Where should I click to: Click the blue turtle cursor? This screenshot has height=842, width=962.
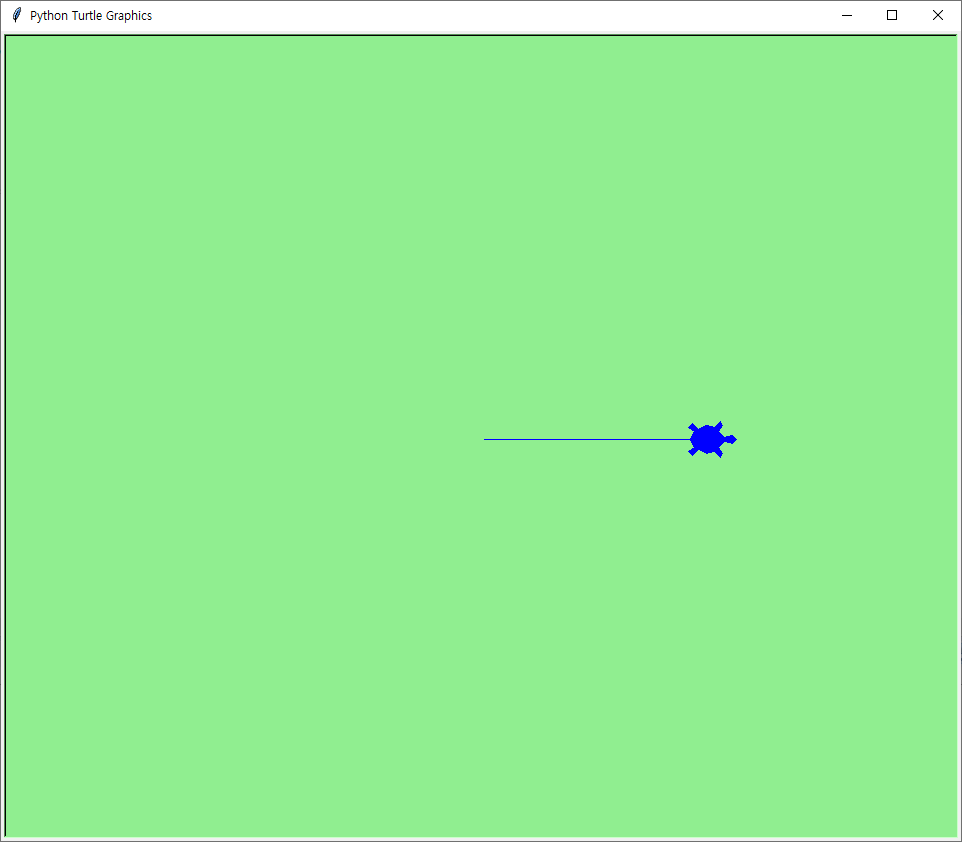712,439
